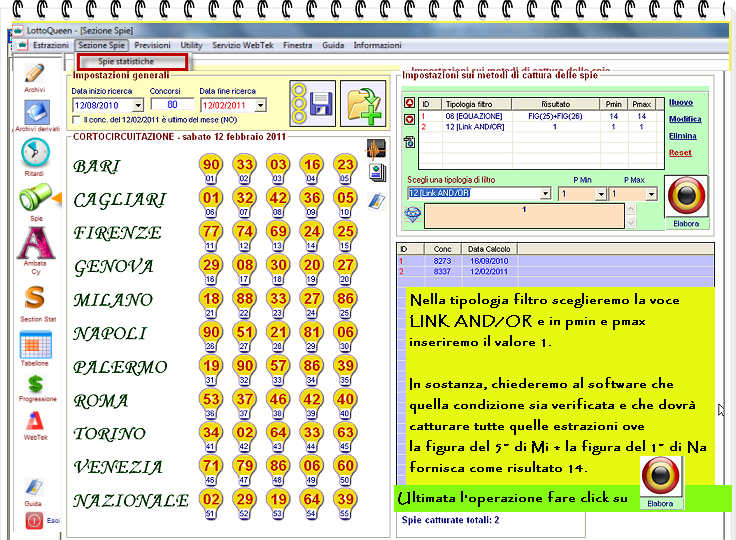Viewport: 736px width, 540px height.
Task: Open the Finestra menu
Action: 298,46
